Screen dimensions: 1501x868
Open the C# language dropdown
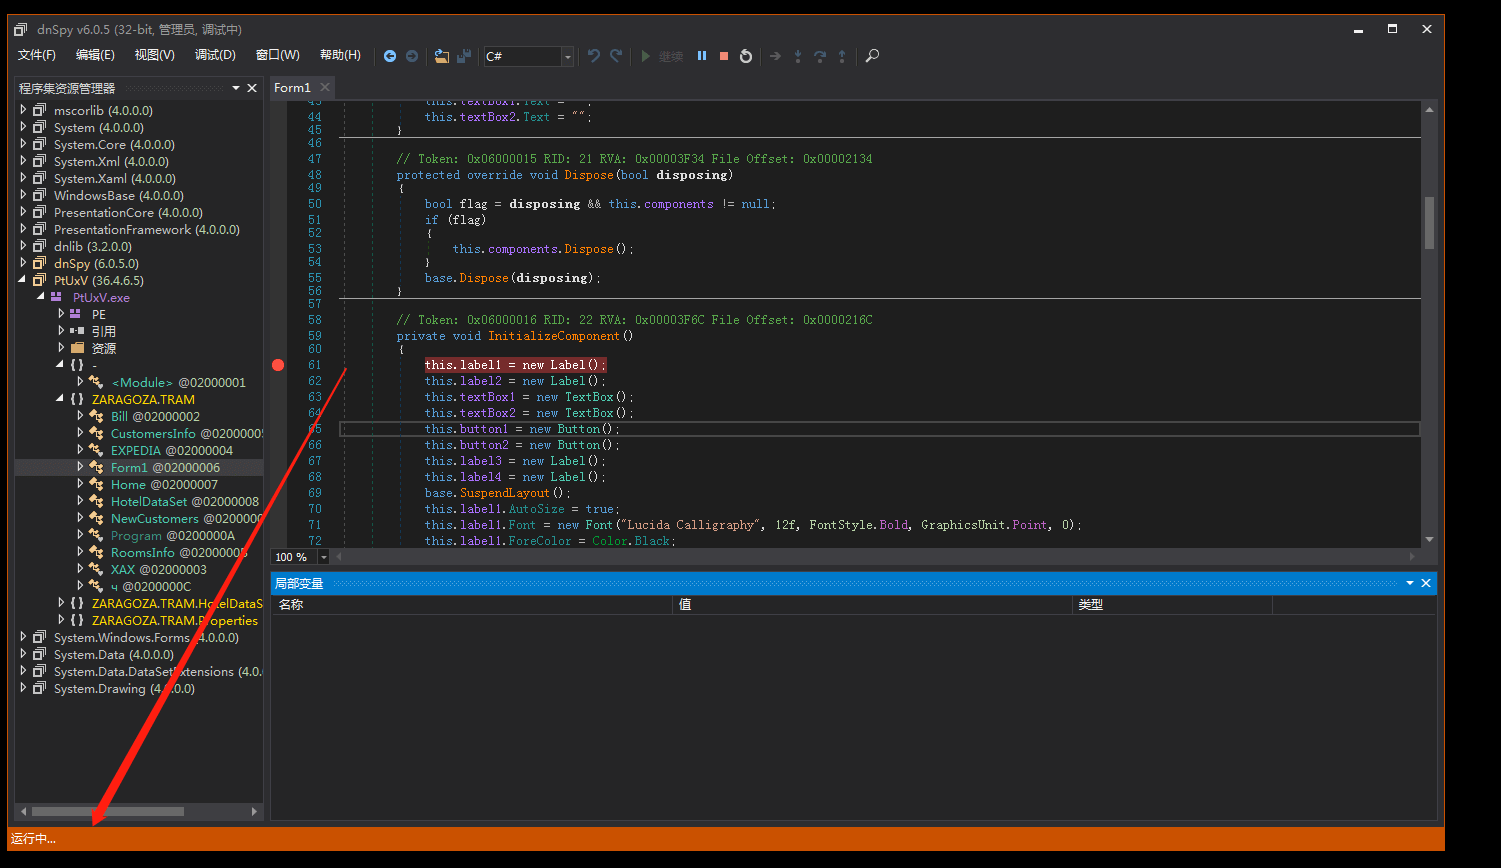568,57
